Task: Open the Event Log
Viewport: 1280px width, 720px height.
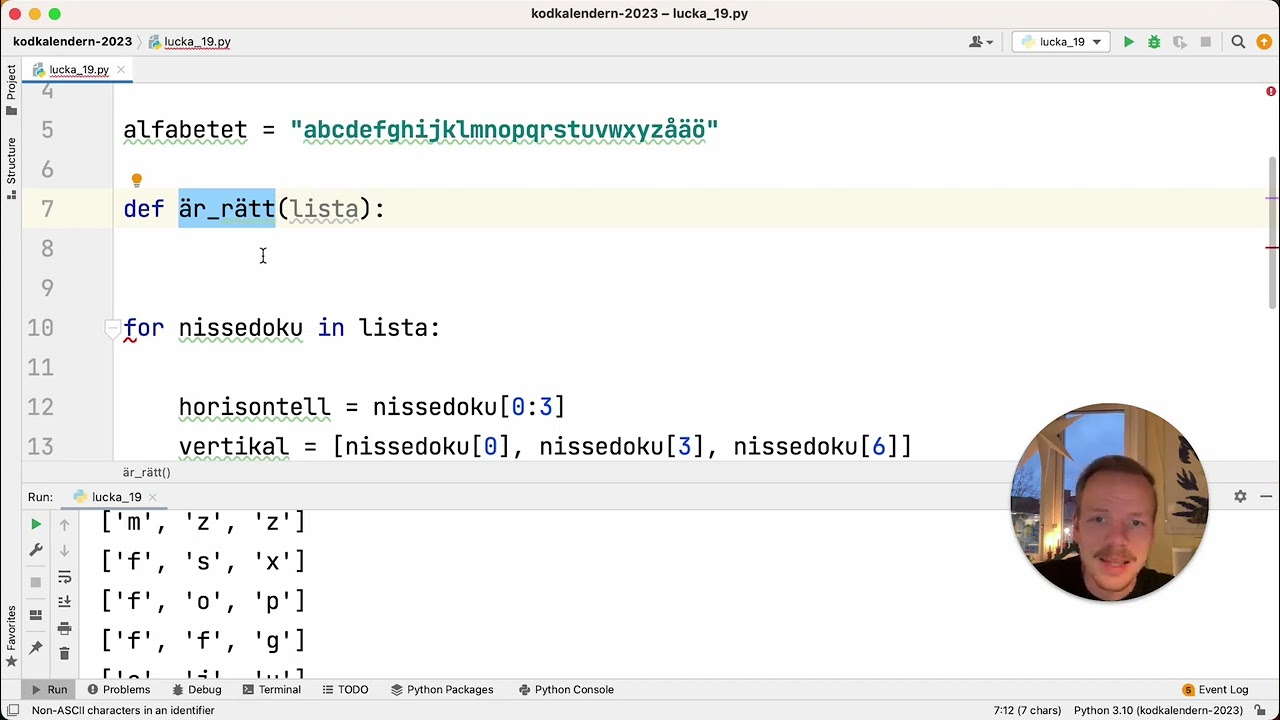Action: point(1215,690)
